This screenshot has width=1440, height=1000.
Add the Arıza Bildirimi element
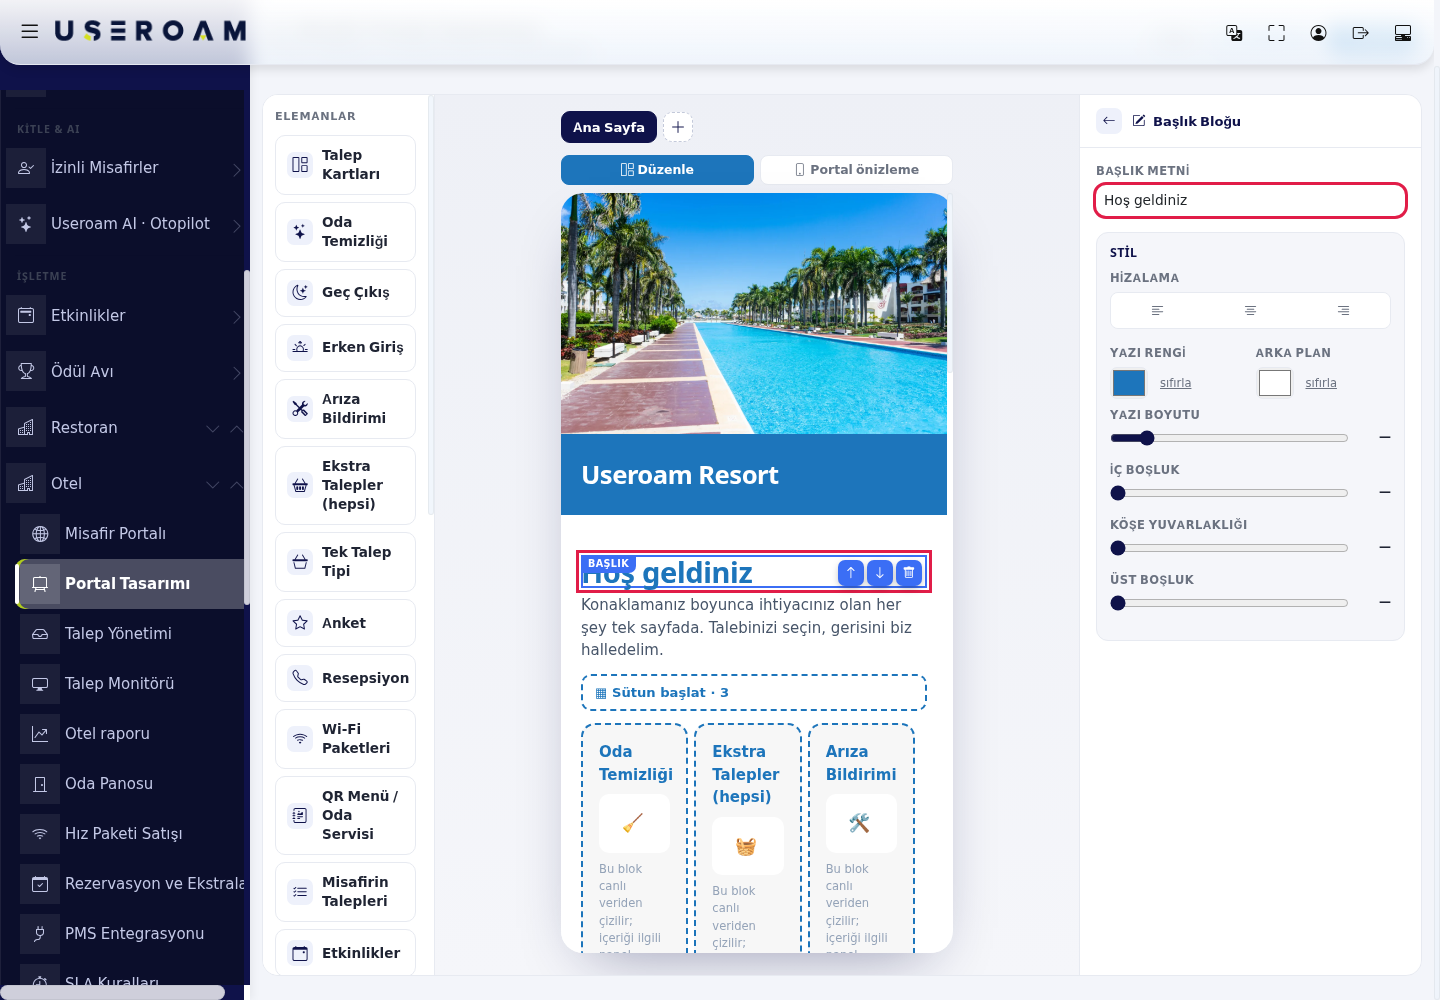345,409
